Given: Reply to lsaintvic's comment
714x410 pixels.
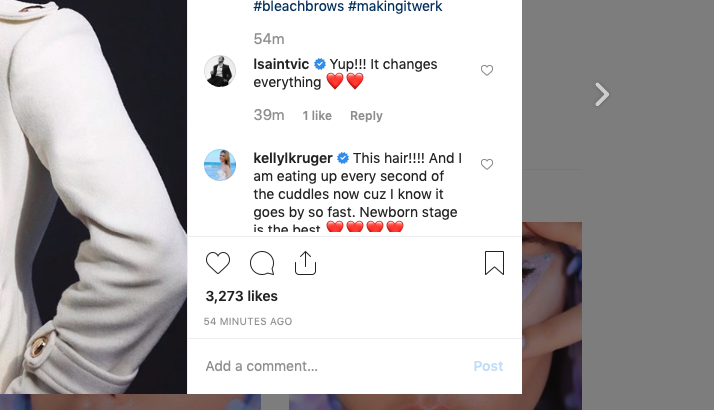Looking at the screenshot, I should pyautogui.click(x=366, y=116).
